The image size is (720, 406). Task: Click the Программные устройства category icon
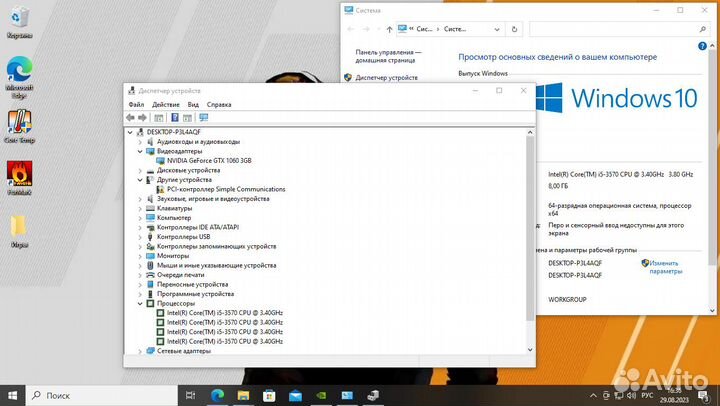[150, 294]
